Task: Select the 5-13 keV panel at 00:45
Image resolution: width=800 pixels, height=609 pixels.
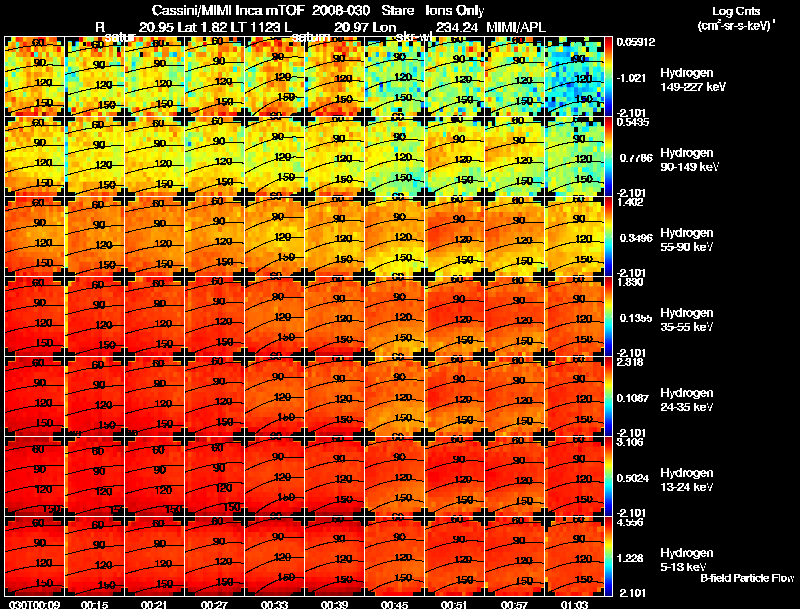Action: coord(394,556)
